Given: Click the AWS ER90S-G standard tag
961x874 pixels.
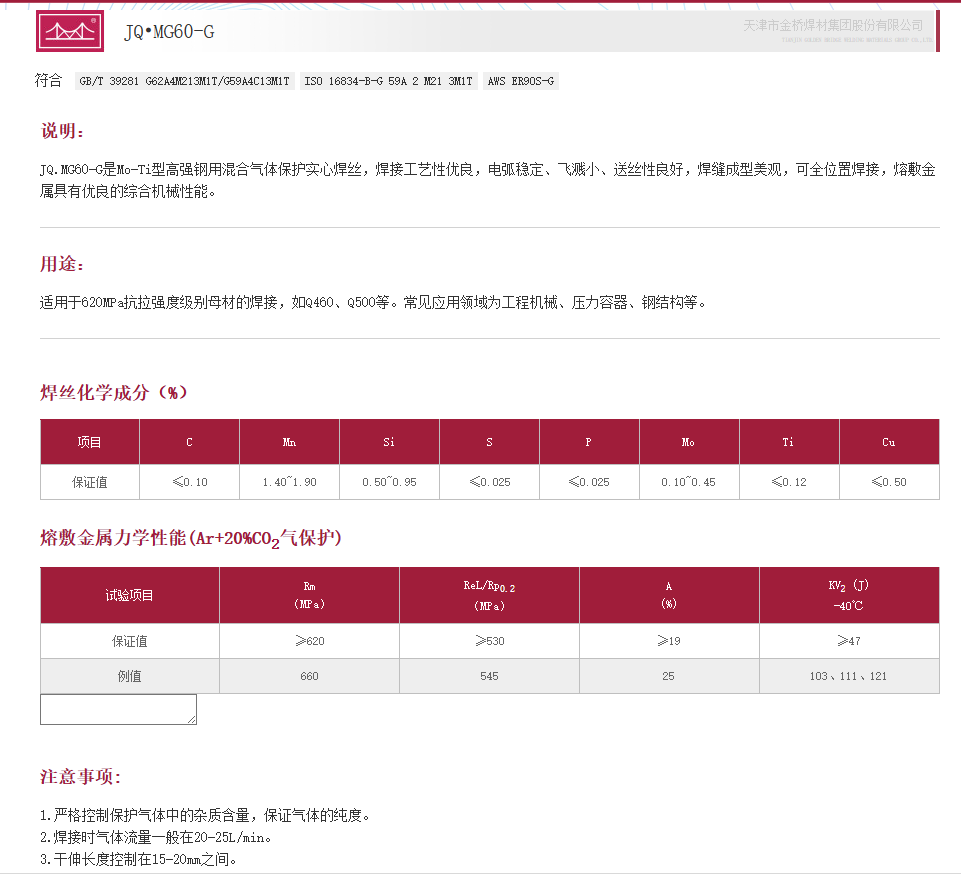Looking at the screenshot, I should (520, 82).
